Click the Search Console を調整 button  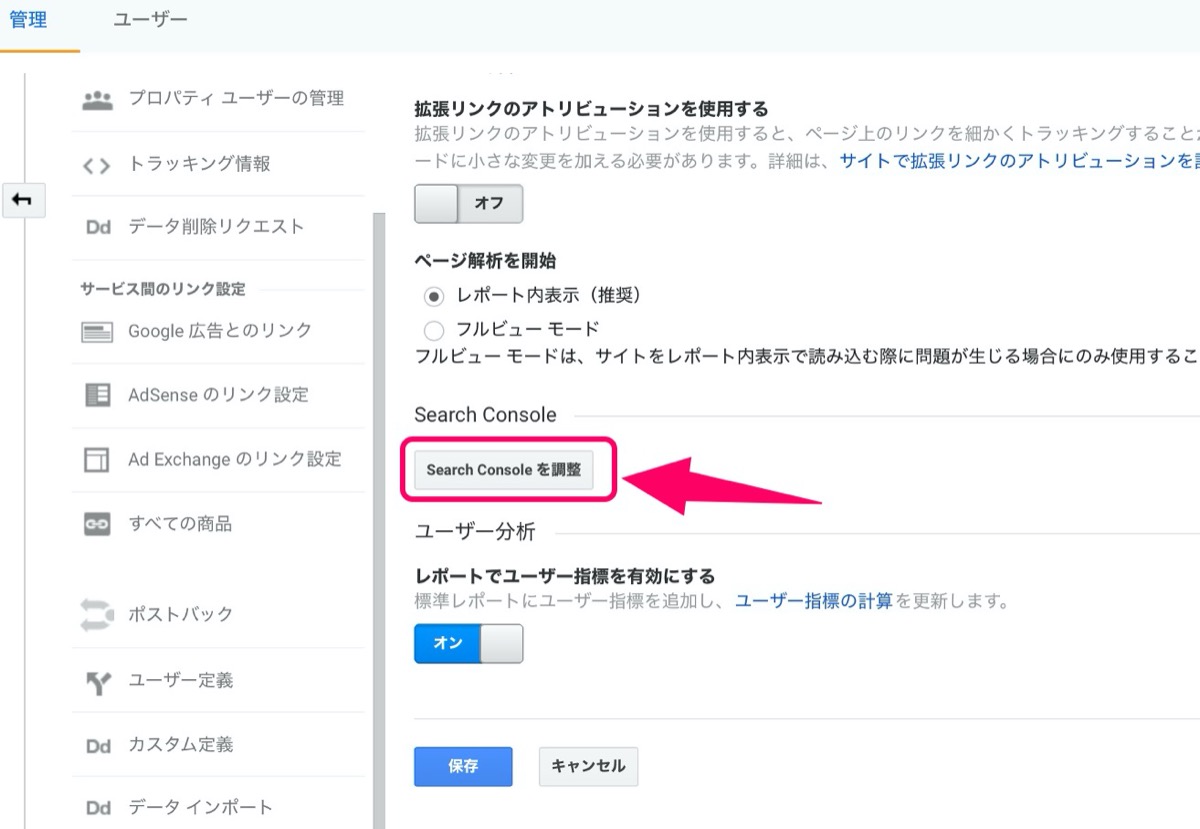tap(504, 469)
